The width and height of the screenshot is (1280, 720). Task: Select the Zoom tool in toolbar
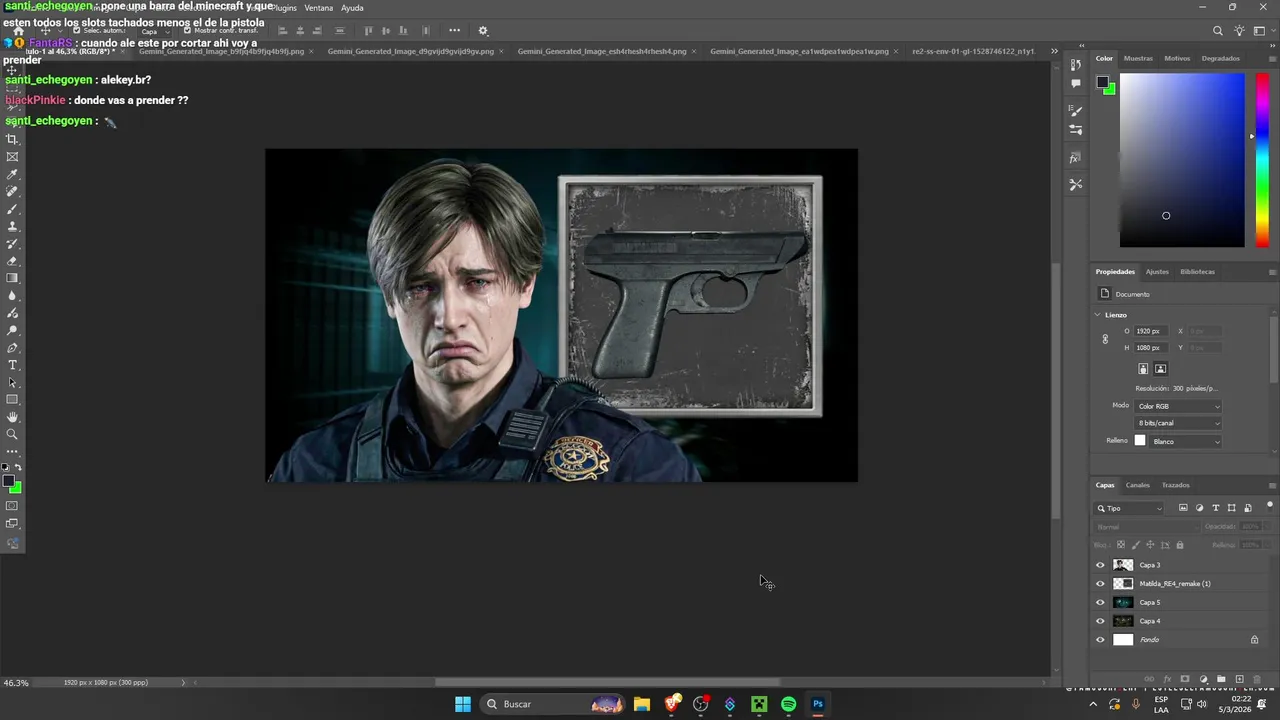[x=12, y=434]
